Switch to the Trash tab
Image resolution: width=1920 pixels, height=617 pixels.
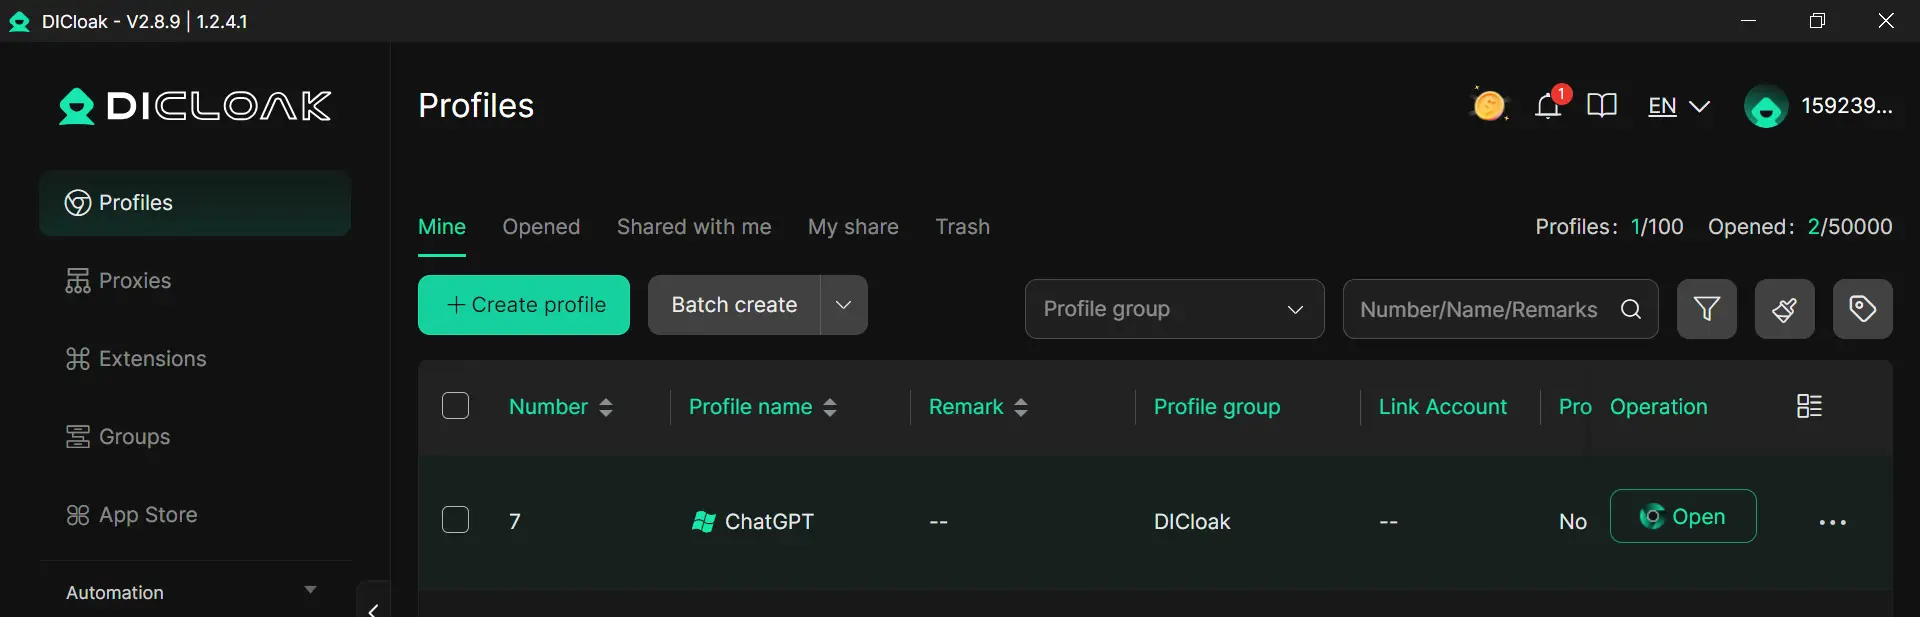tap(962, 227)
